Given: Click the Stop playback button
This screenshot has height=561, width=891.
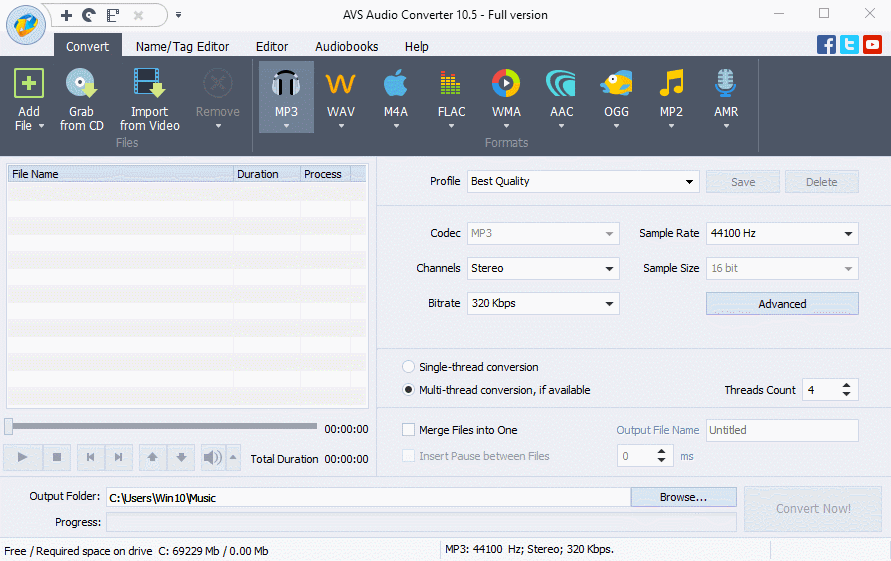Looking at the screenshot, I should click(57, 457).
